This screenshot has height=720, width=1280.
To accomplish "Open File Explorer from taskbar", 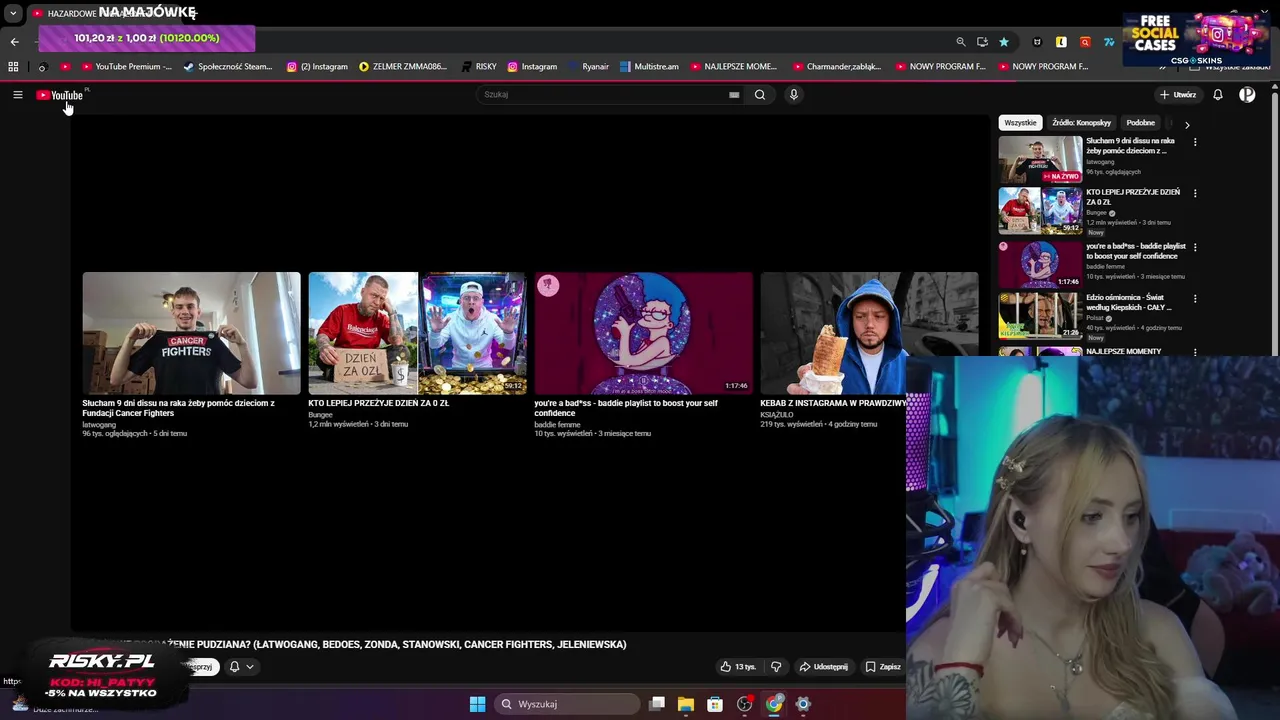I will [686, 704].
